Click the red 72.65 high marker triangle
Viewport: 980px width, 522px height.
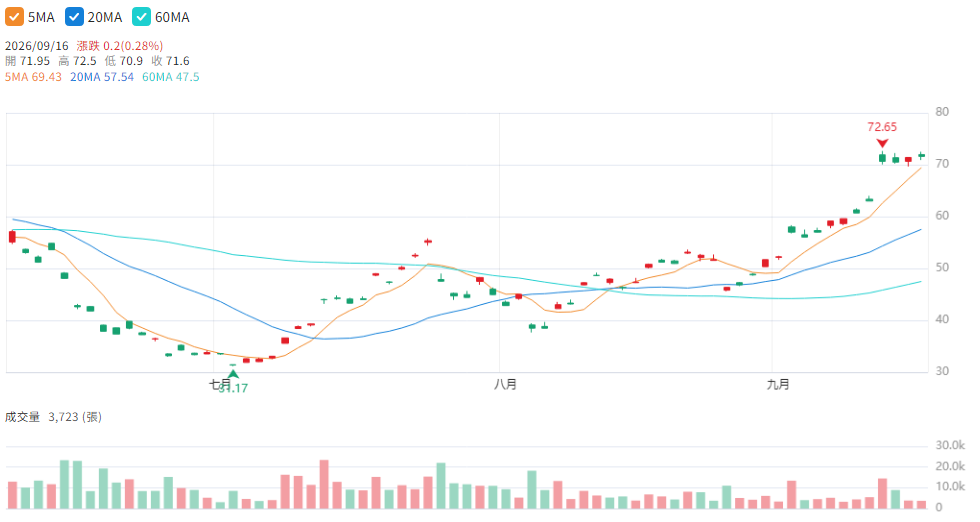coord(882,143)
